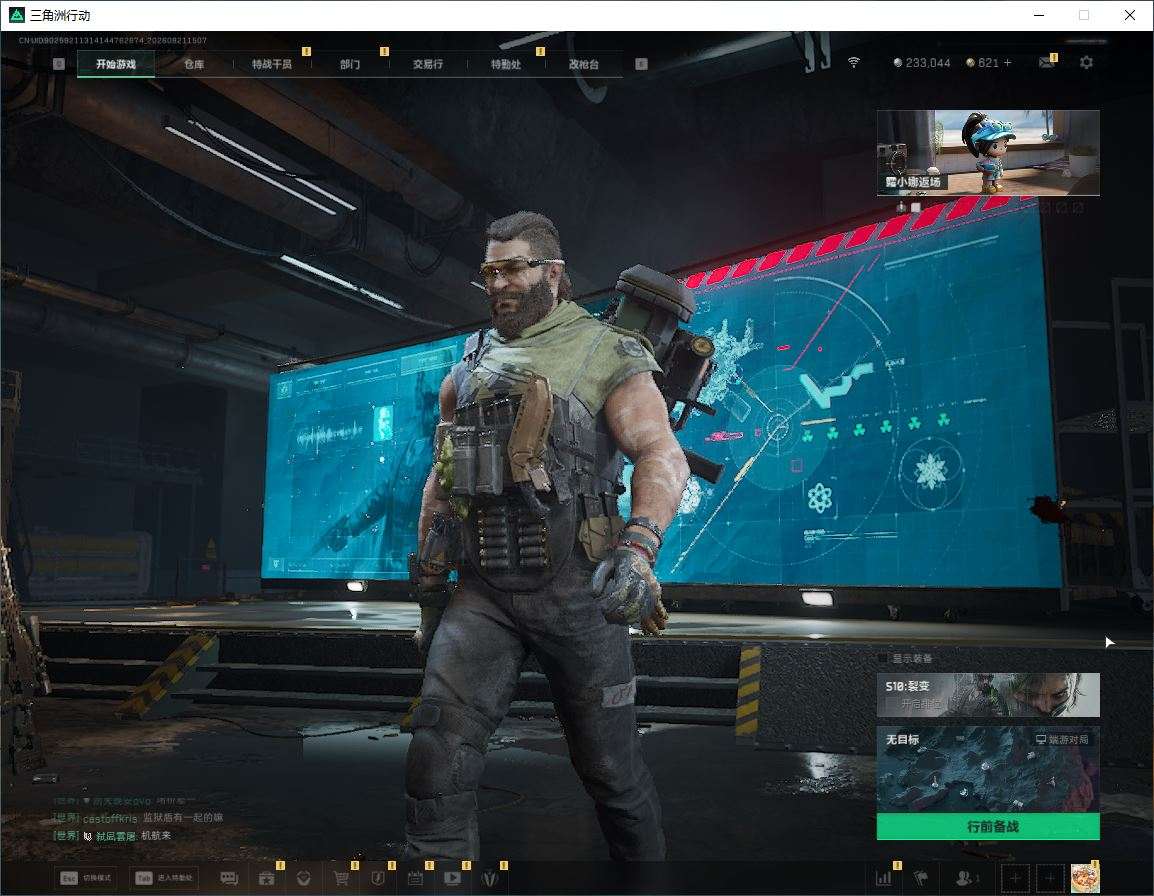This screenshot has width=1154, height=896.
Task: Click the Q key icon left of tabs
Action: 59,64
